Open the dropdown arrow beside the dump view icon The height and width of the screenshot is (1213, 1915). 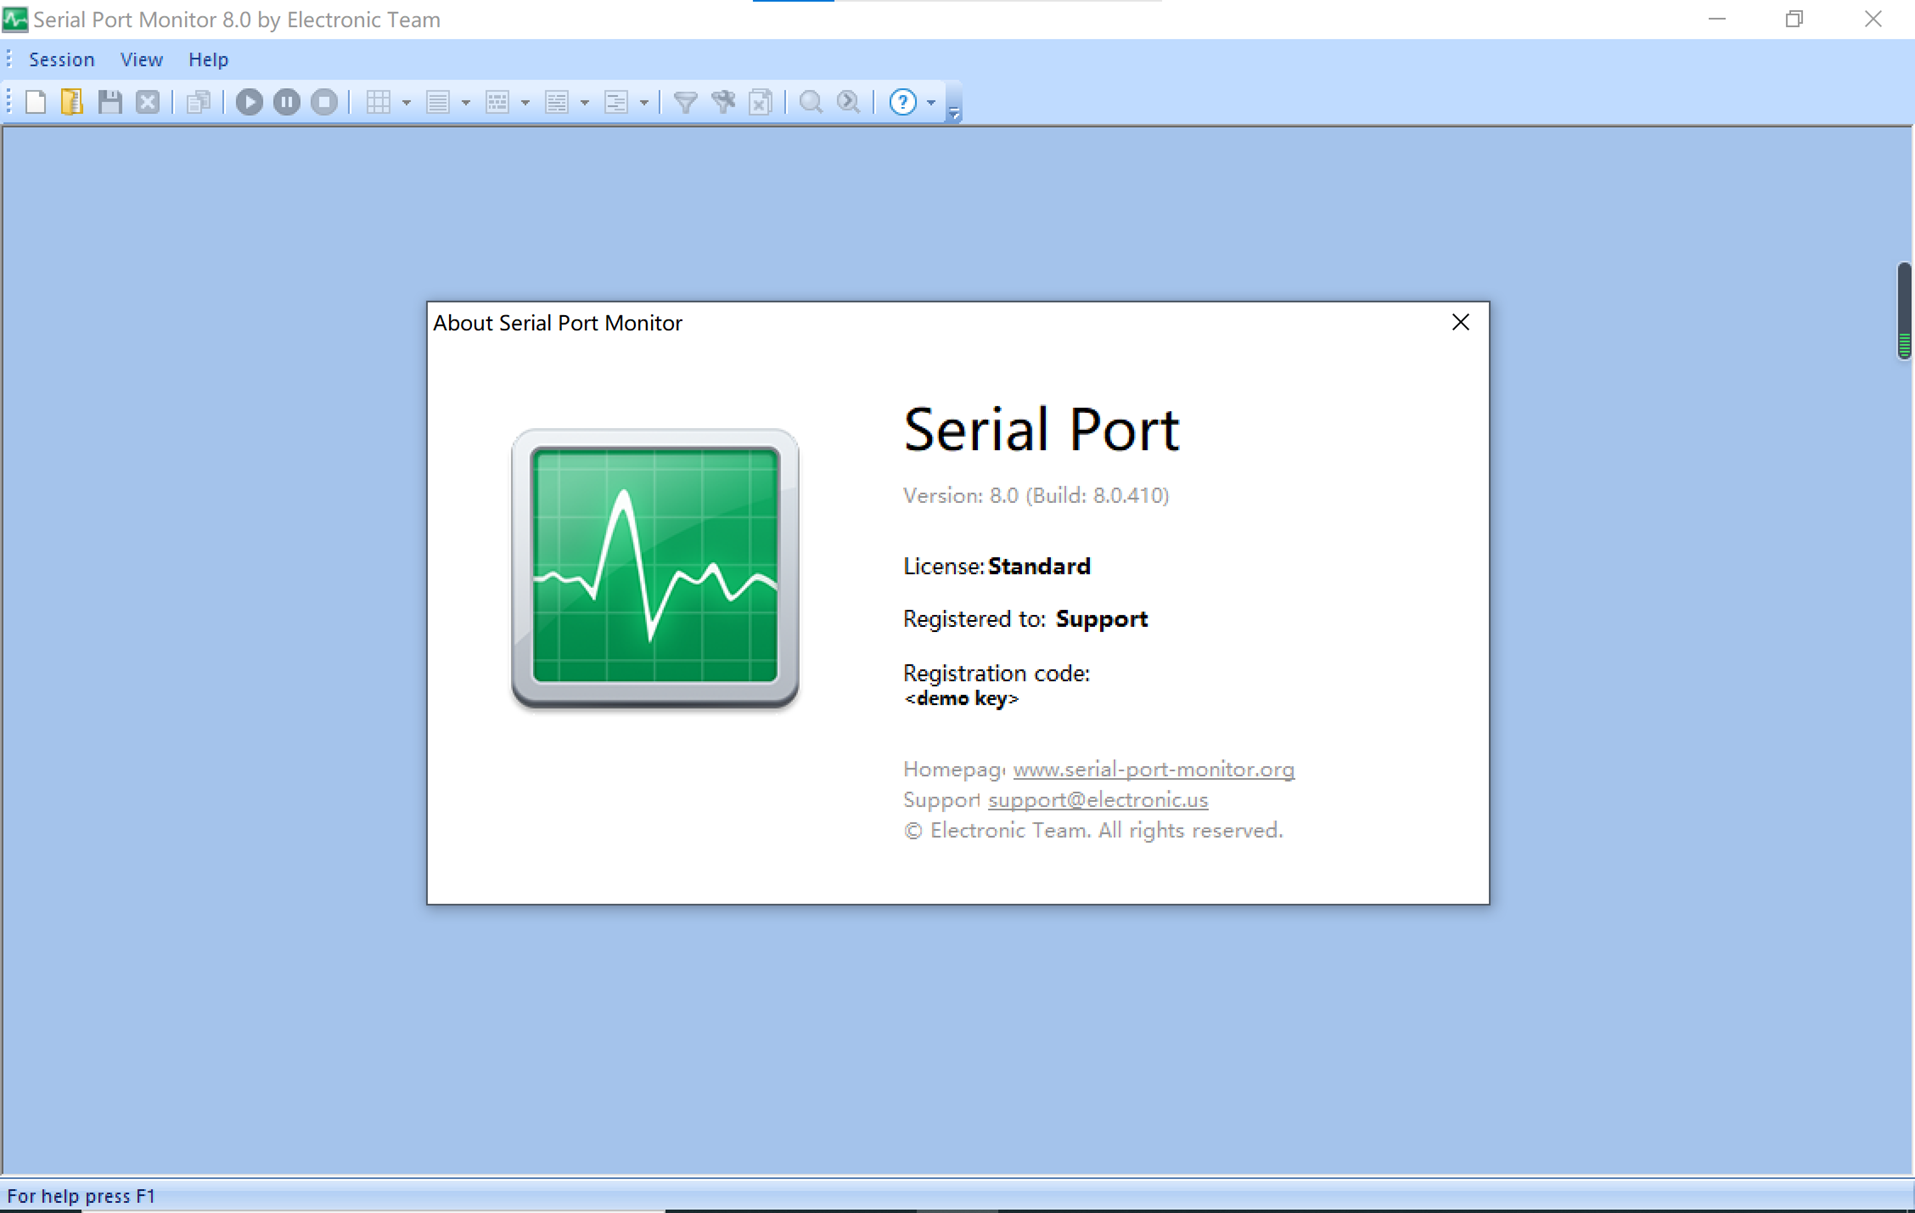coord(525,102)
